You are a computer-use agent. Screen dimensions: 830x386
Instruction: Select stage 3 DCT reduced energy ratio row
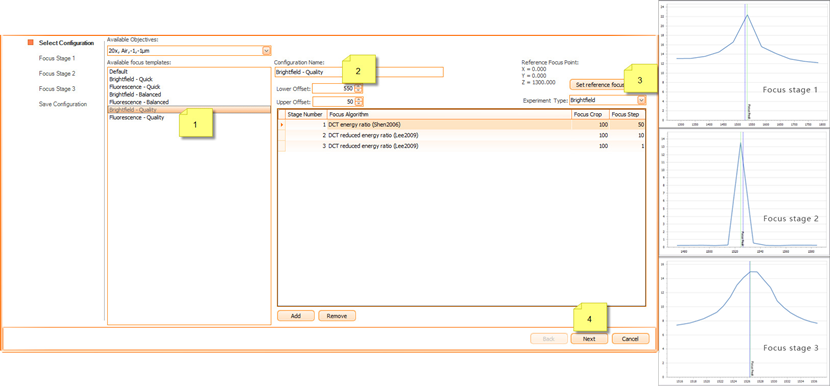(x=462, y=146)
